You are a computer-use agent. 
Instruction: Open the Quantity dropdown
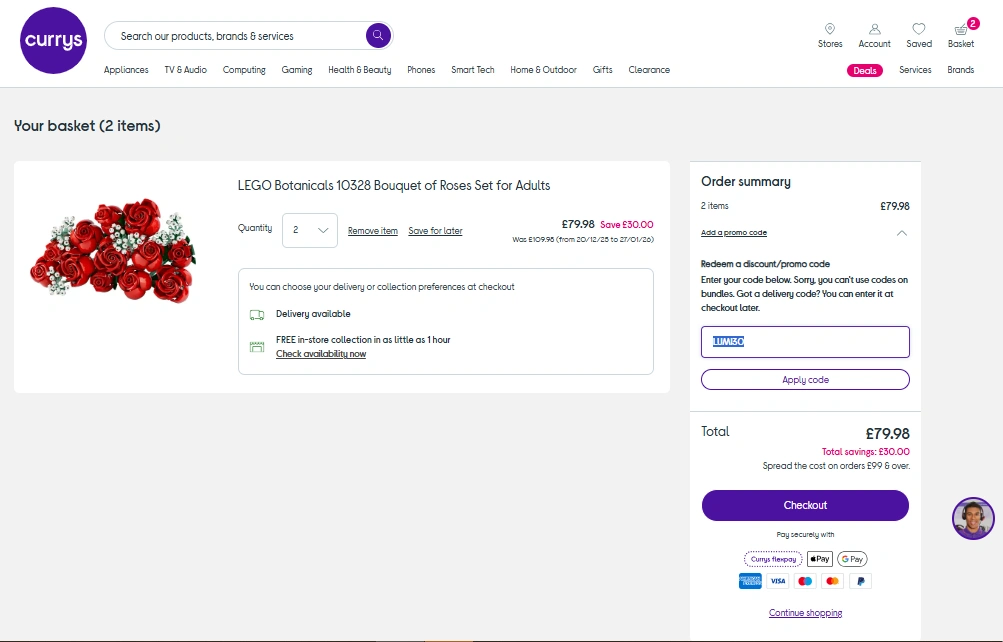[310, 230]
